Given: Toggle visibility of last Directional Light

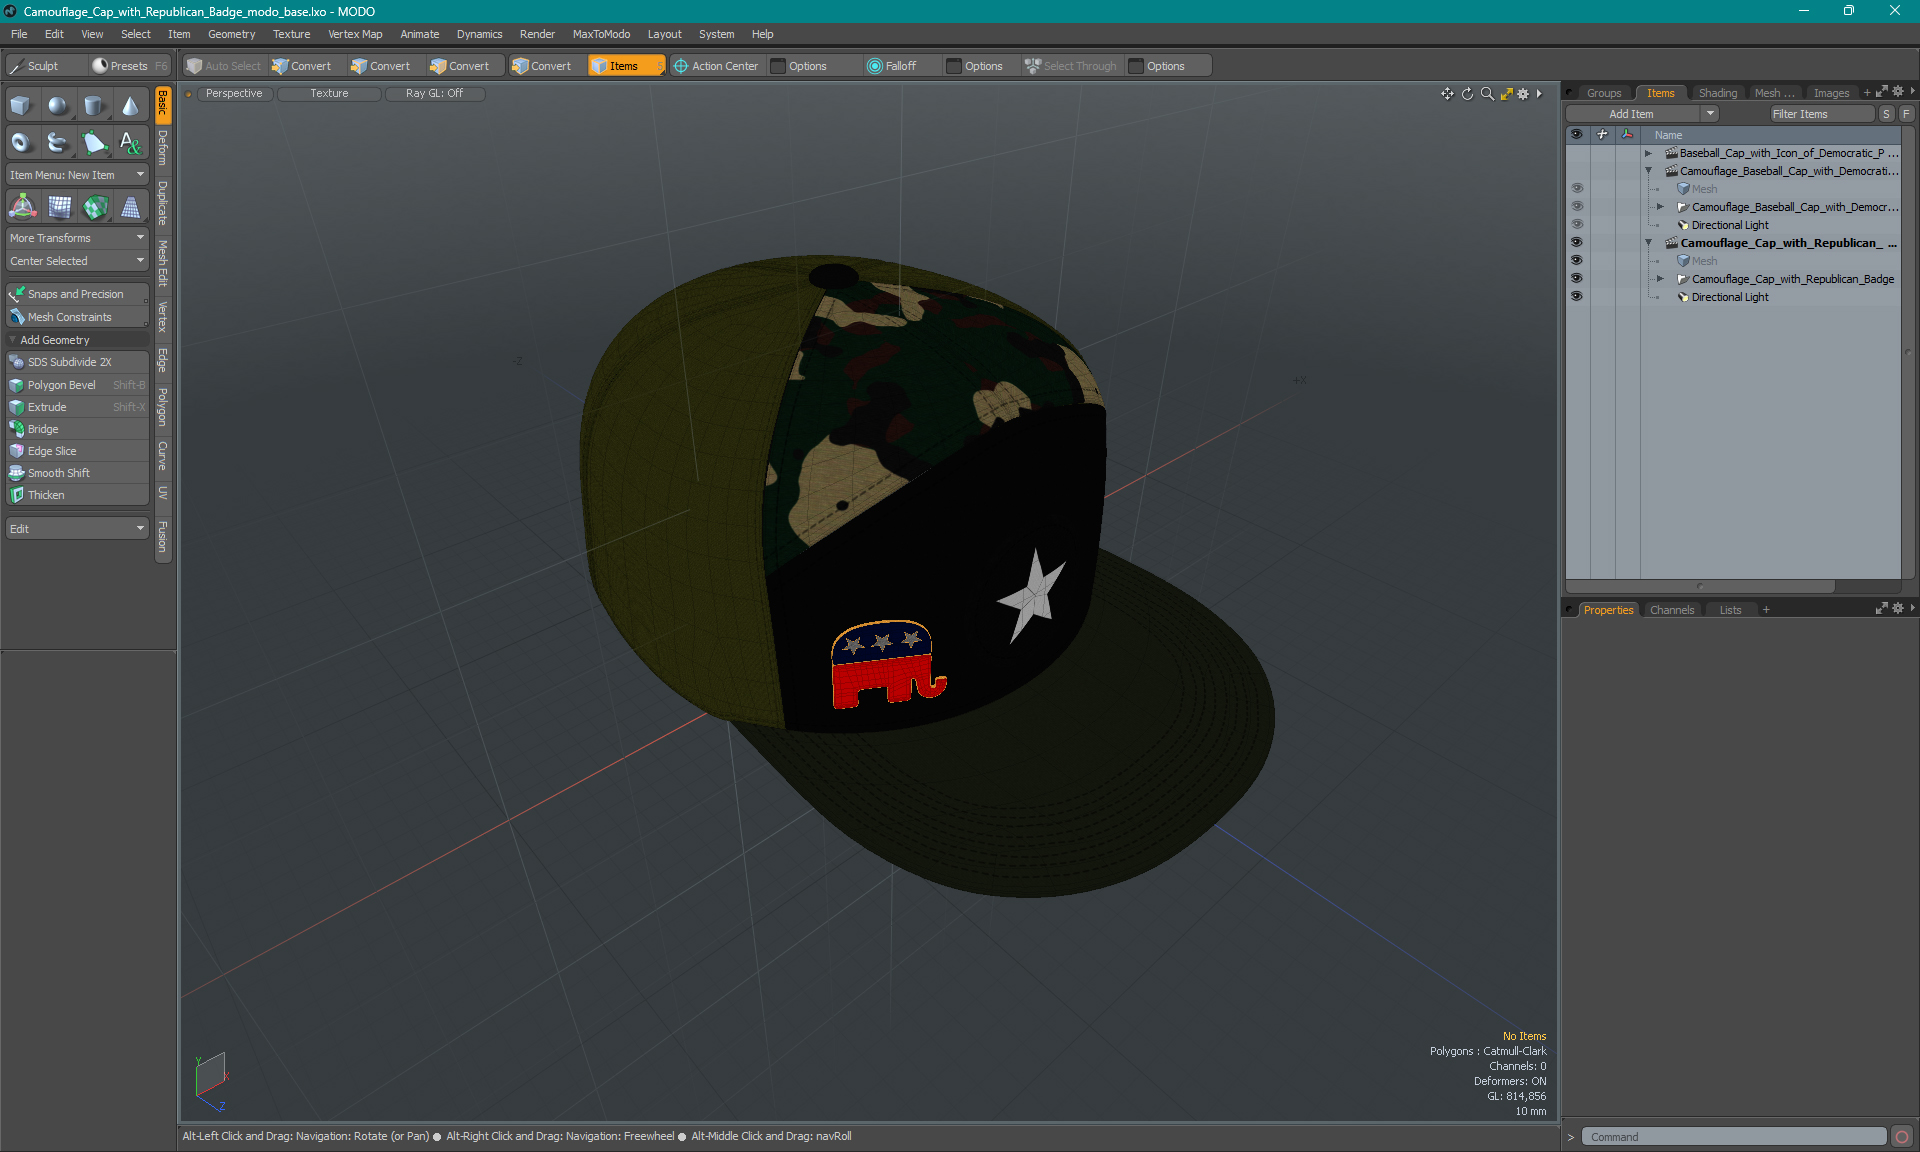Looking at the screenshot, I should point(1577,297).
